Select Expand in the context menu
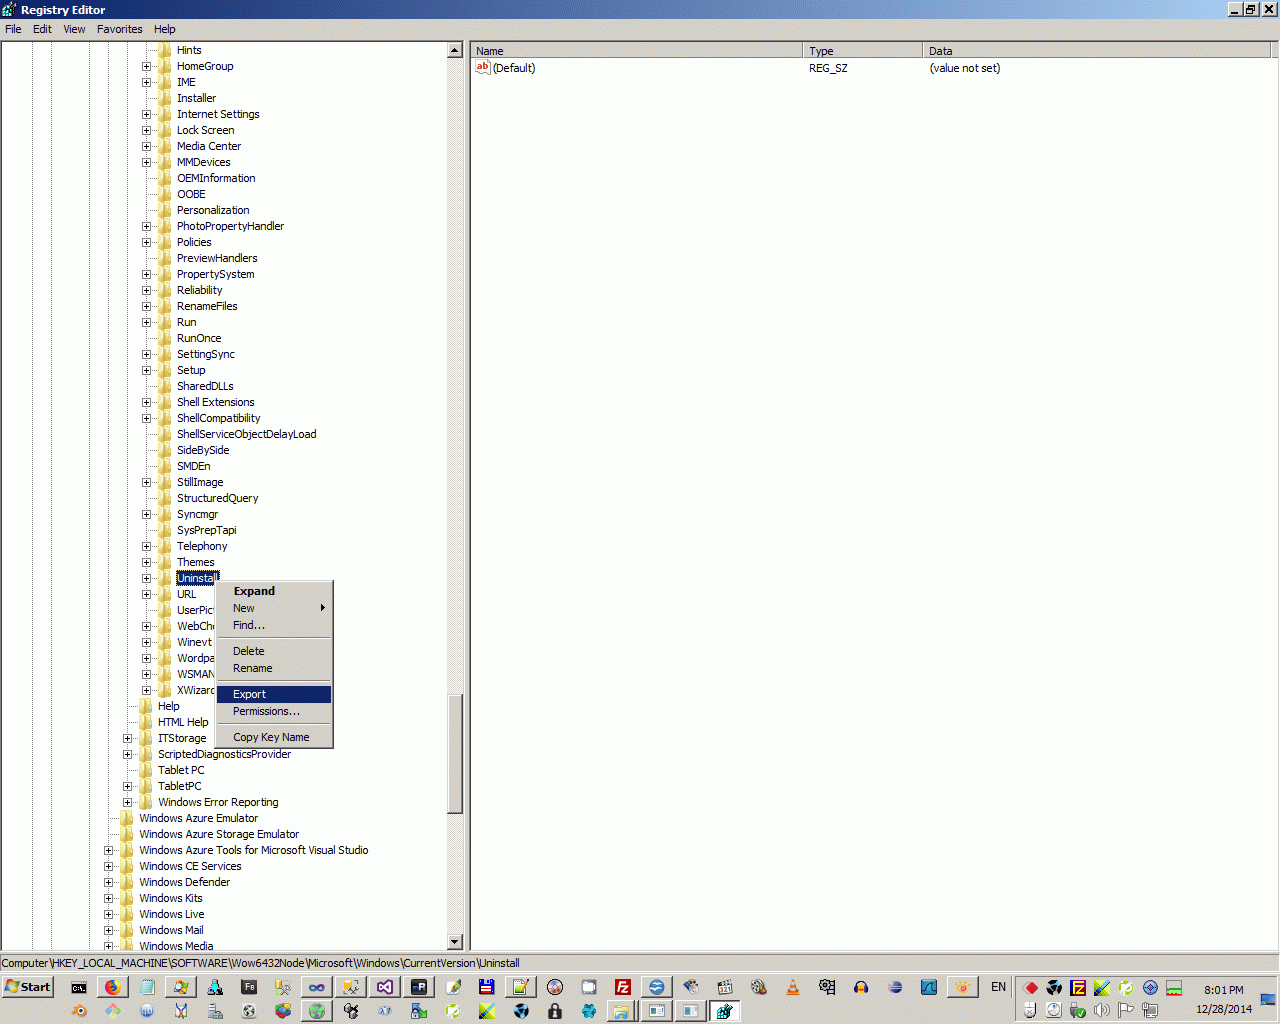The height and width of the screenshot is (1024, 1280). coord(274,591)
